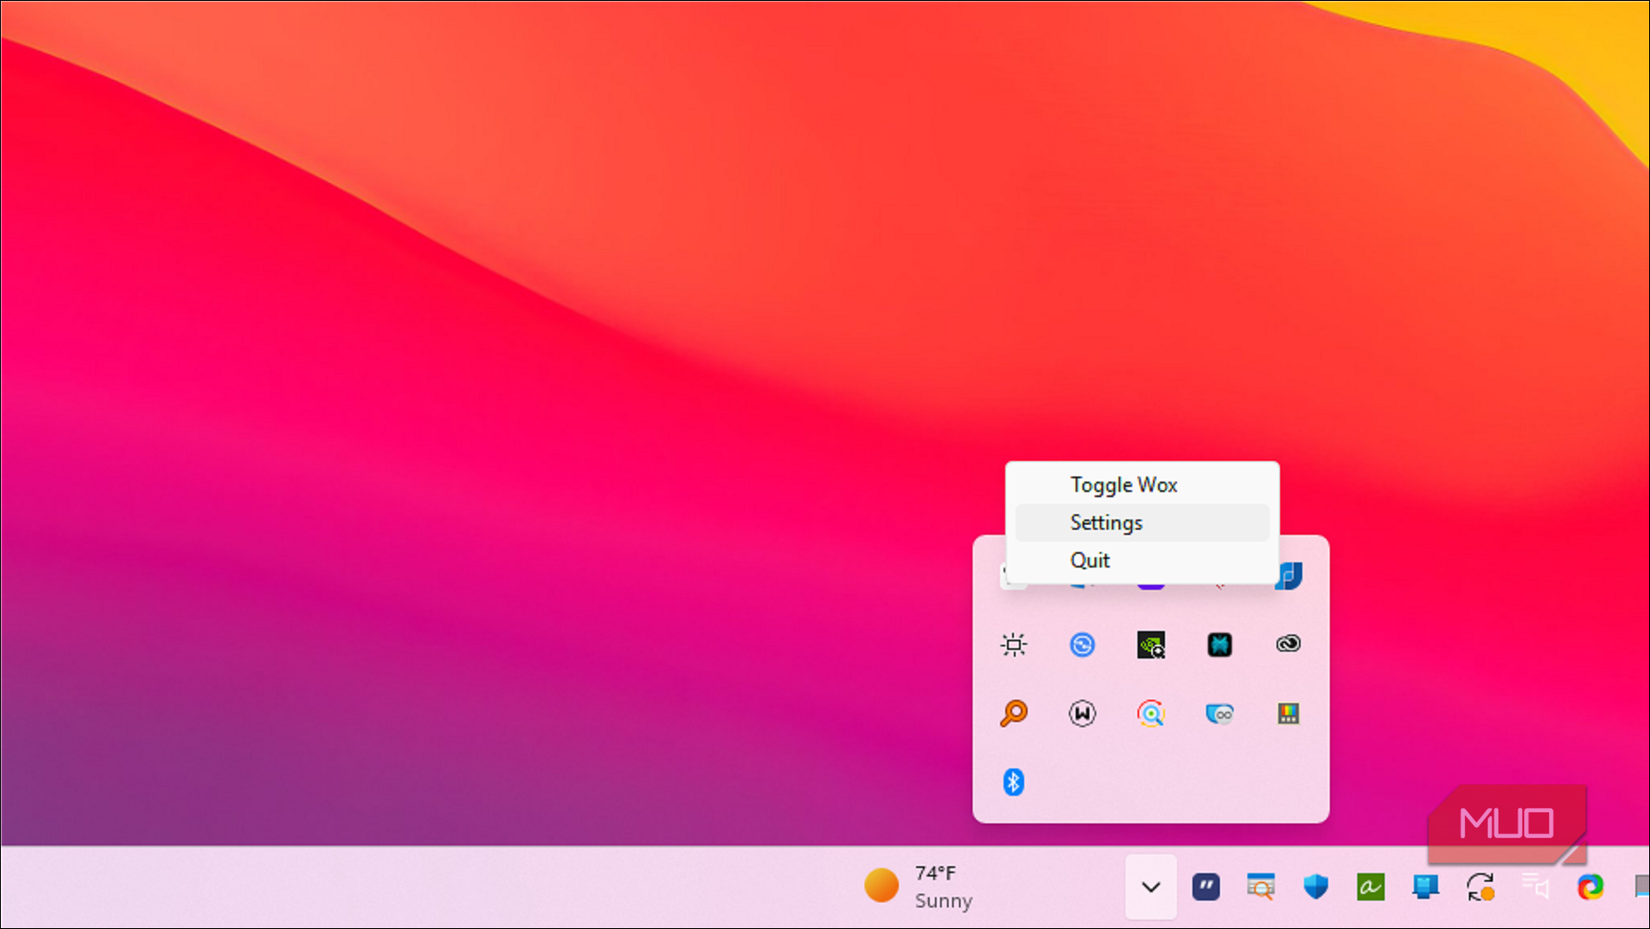The image size is (1650, 929).
Task: Open EarTrumpet volume control from taskbar
Action: pyautogui.click(x=1537, y=886)
